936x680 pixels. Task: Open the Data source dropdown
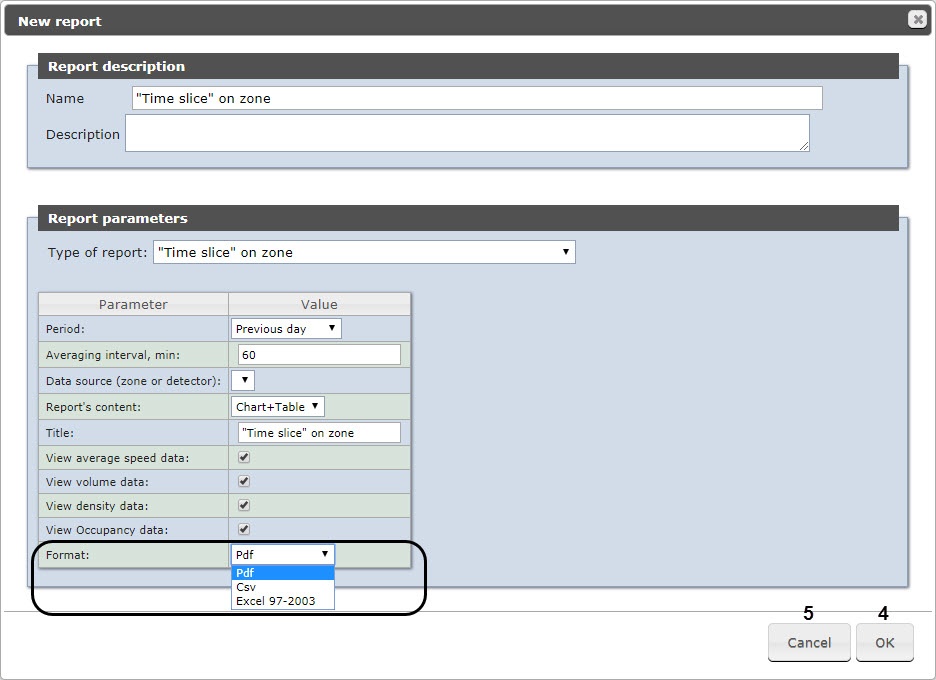(243, 380)
